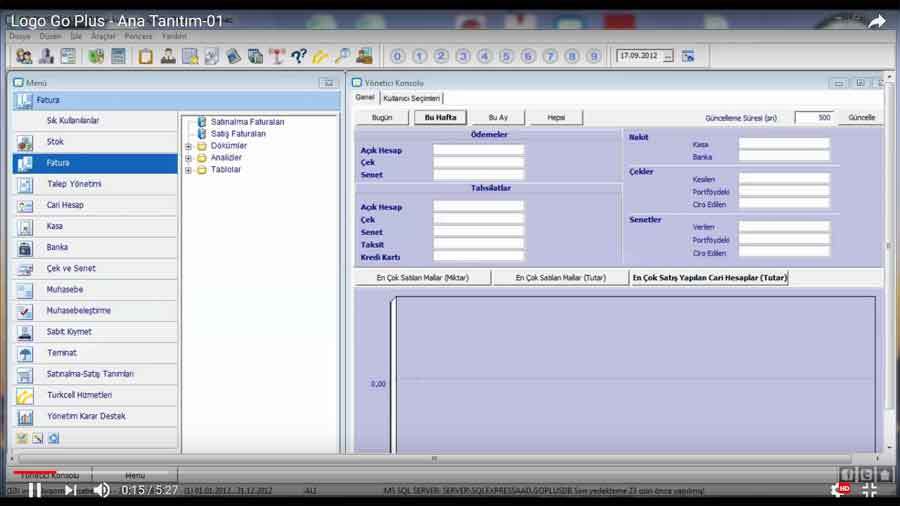
Task: Click the calendar icon beside the date field
Action: (x=688, y=56)
